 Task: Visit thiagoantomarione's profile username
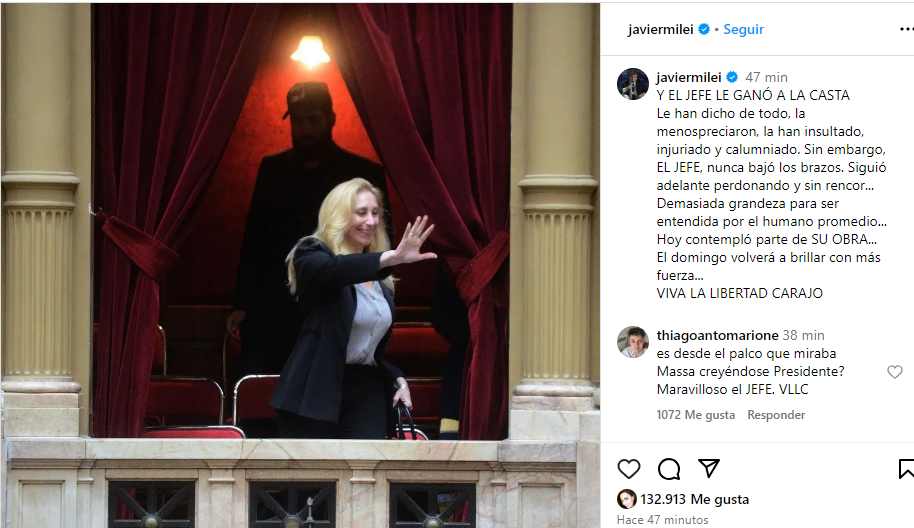pos(718,335)
